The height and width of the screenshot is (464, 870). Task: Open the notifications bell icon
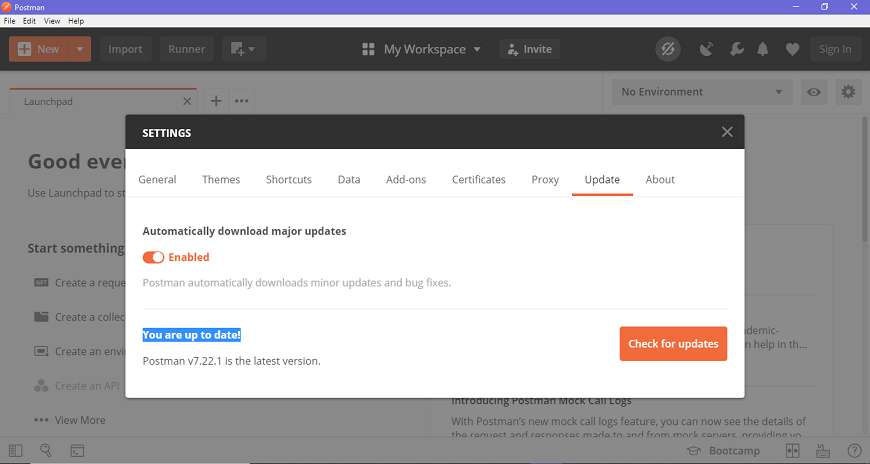point(763,49)
